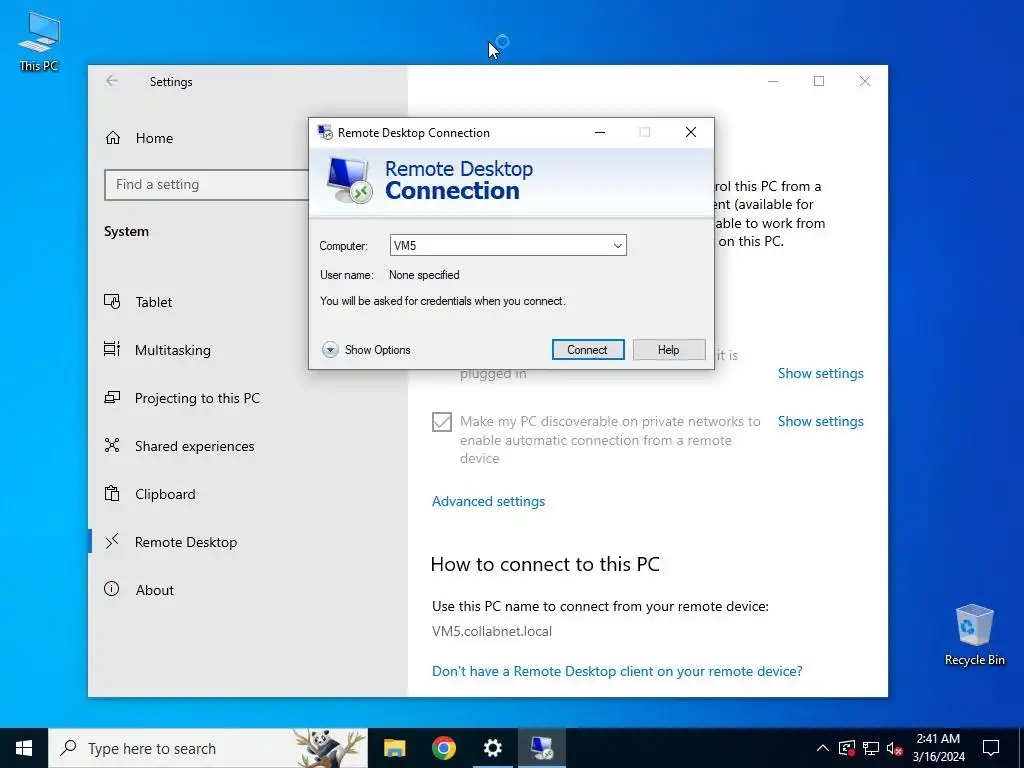The height and width of the screenshot is (768, 1024).
Task: Open the Computer combo box dropdown arrow
Action: pyautogui.click(x=617, y=246)
